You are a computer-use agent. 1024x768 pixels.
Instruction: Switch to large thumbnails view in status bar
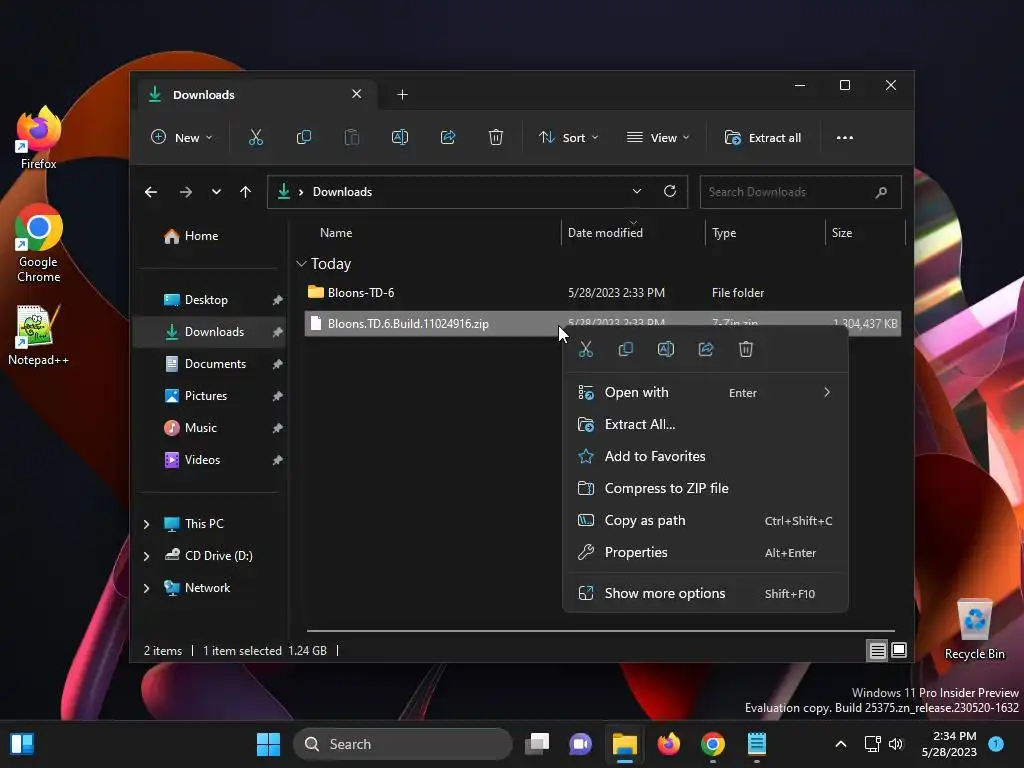(899, 650)
